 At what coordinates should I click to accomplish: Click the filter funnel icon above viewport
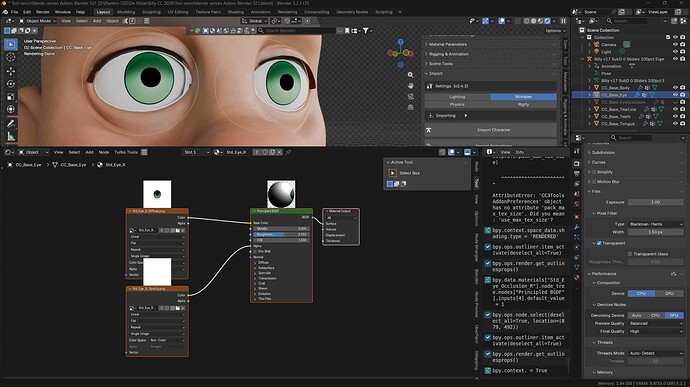tap(366, 31)
